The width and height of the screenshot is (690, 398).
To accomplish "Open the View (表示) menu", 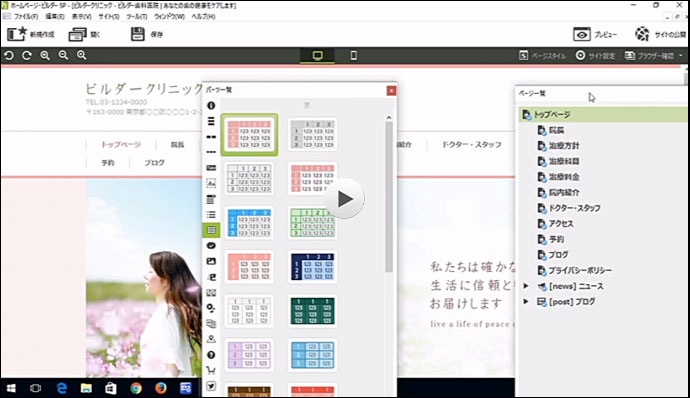I will click(x=81, y=16).
